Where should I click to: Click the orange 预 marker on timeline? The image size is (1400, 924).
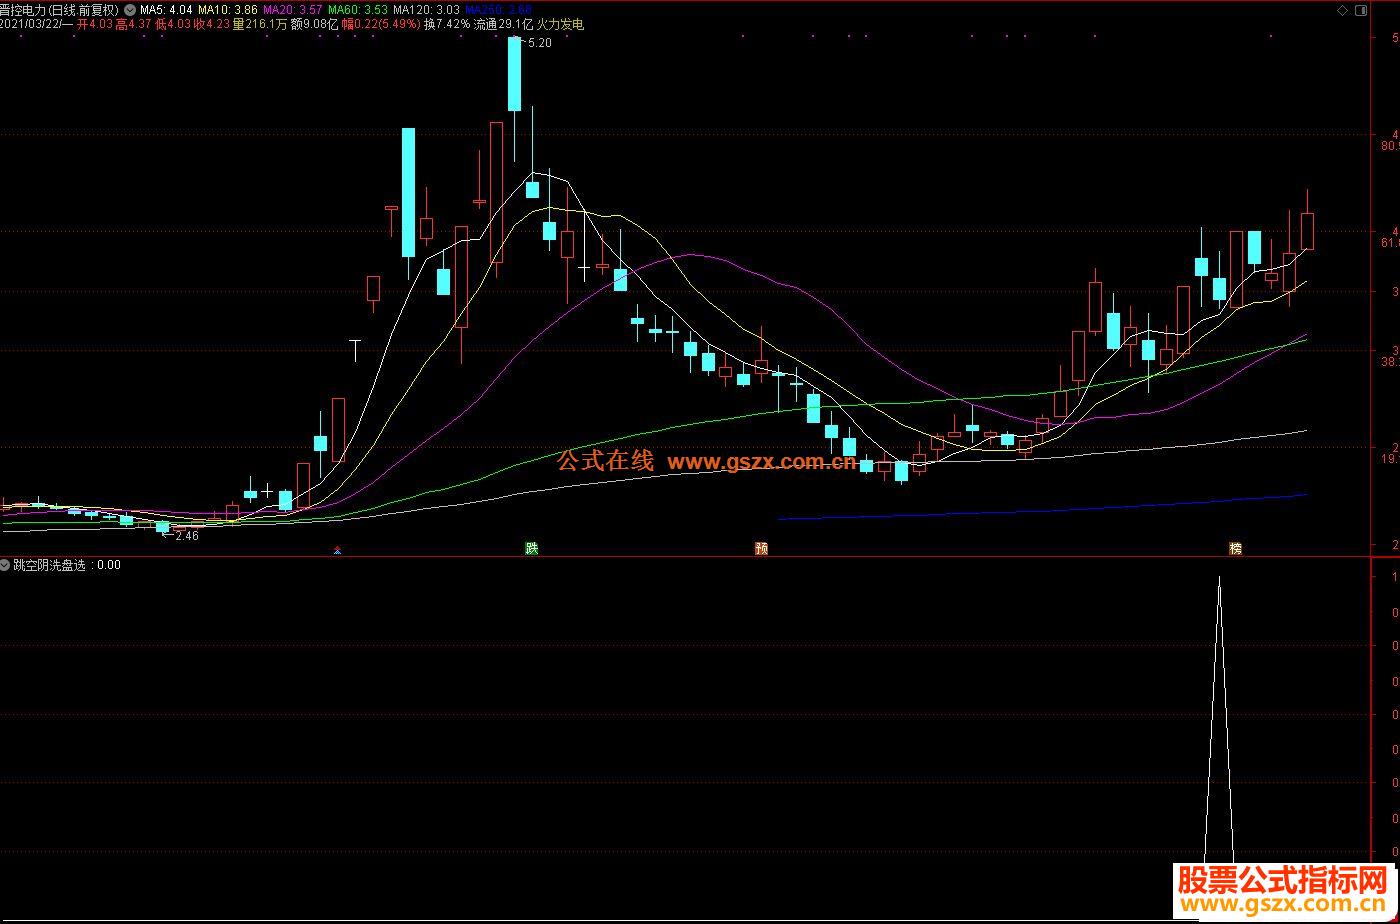coord(761,548)
